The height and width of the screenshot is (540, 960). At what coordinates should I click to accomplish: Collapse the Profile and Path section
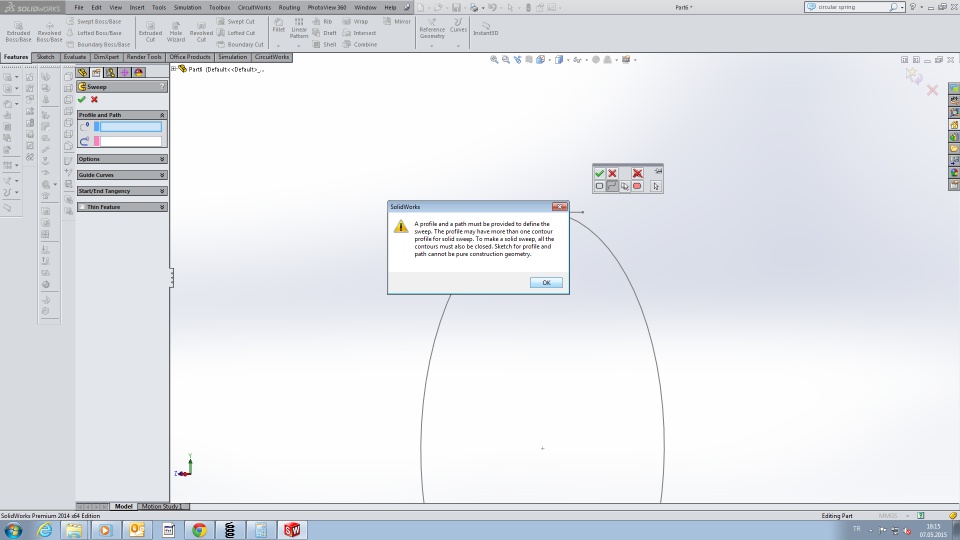pos(162,115)
